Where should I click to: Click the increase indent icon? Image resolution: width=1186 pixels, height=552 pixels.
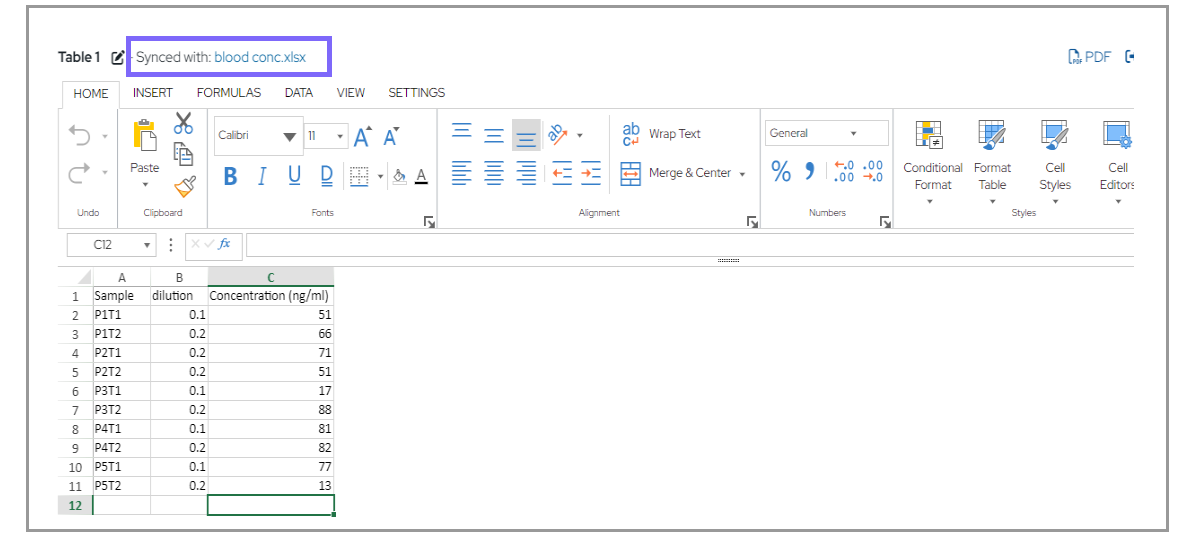click(x=591, y=173)
